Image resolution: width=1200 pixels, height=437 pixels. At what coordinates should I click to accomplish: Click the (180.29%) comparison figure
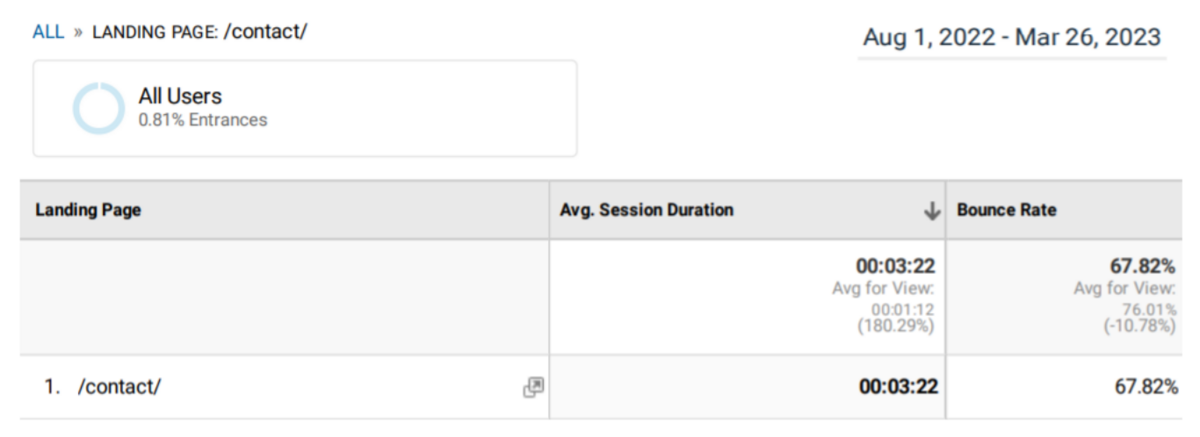[898, 326]
